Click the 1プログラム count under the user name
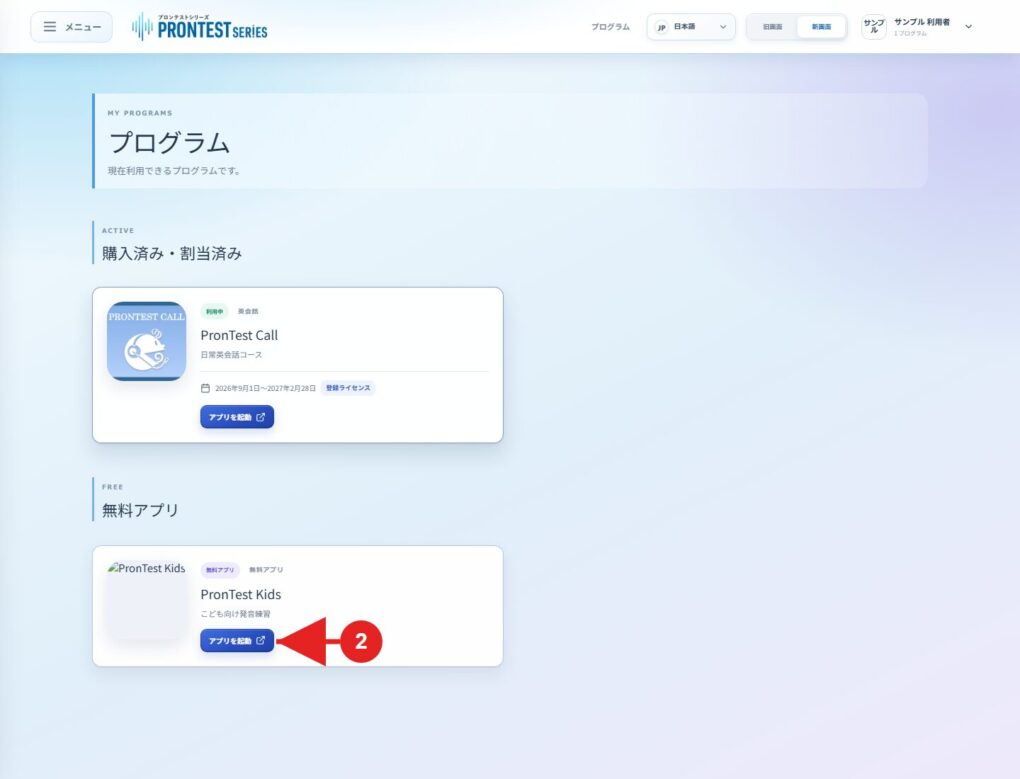1020x779 pixels. [x=910, y=33]
